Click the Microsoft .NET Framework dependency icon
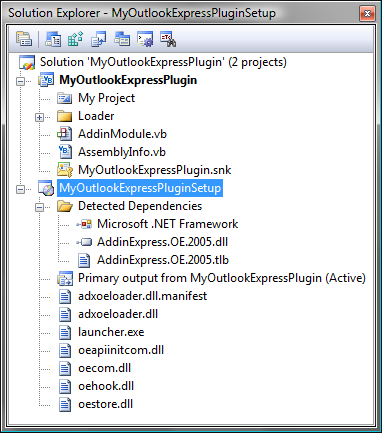Screen dimensions: 382x433 (x=84, y=224)
